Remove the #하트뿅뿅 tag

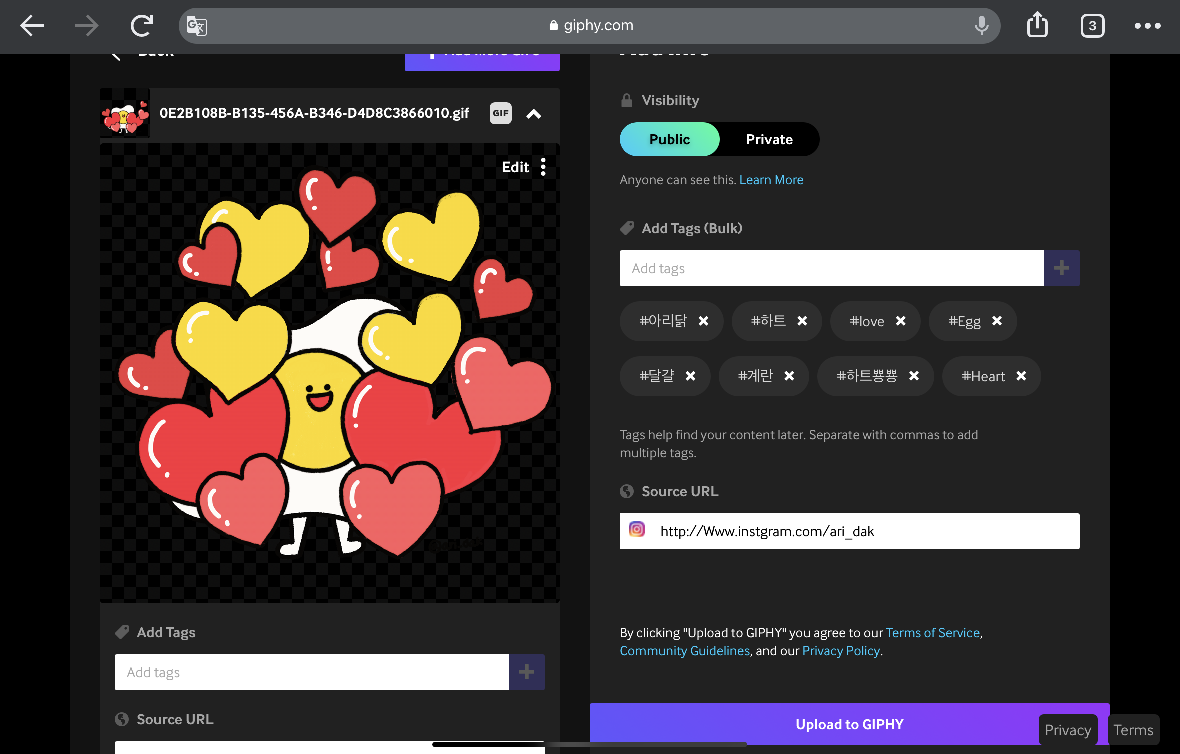(x=914, y=376)
